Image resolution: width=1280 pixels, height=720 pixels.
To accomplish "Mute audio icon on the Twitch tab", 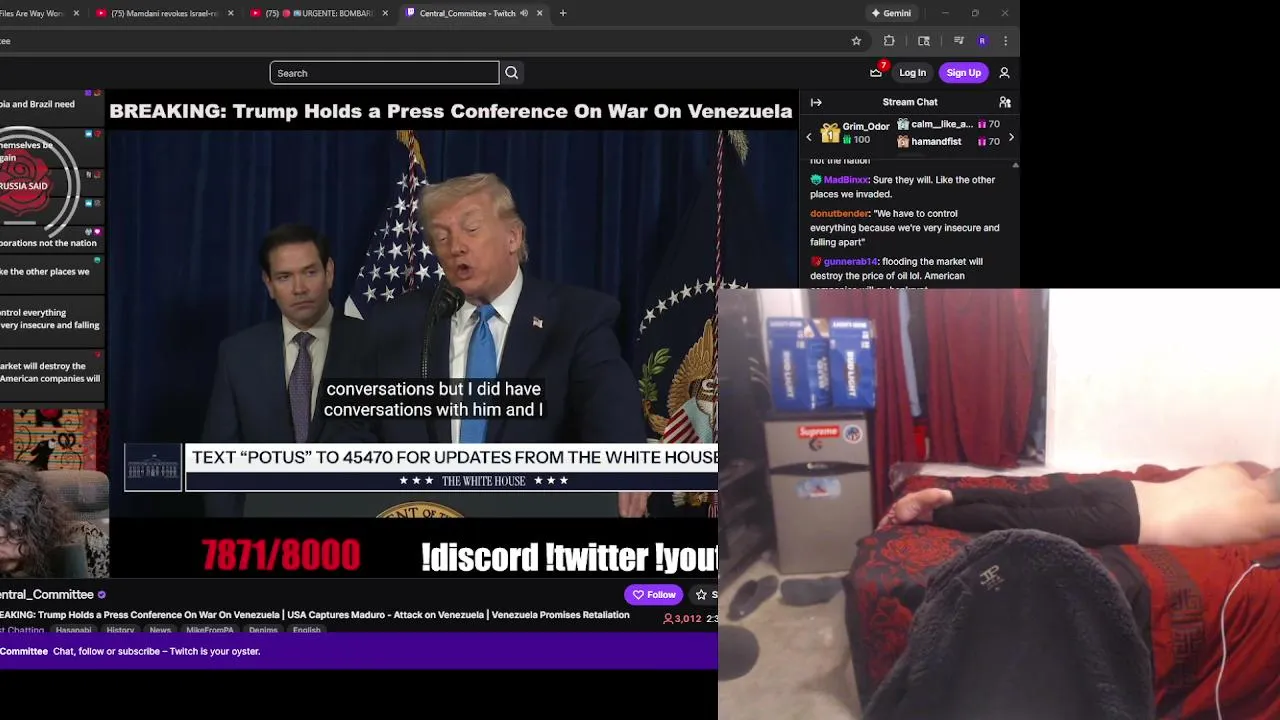I will (x=524, y=13).
